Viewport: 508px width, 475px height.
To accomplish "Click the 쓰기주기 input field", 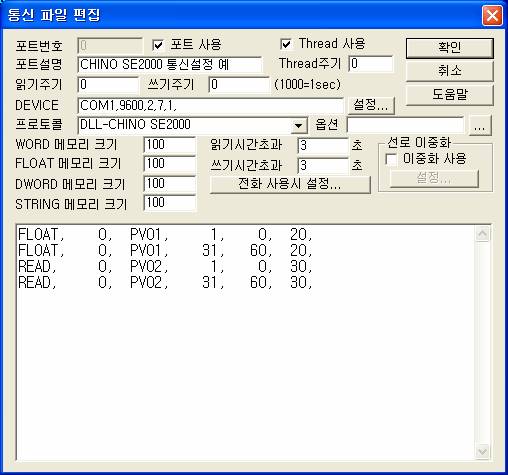I will [x=239, y=85].
